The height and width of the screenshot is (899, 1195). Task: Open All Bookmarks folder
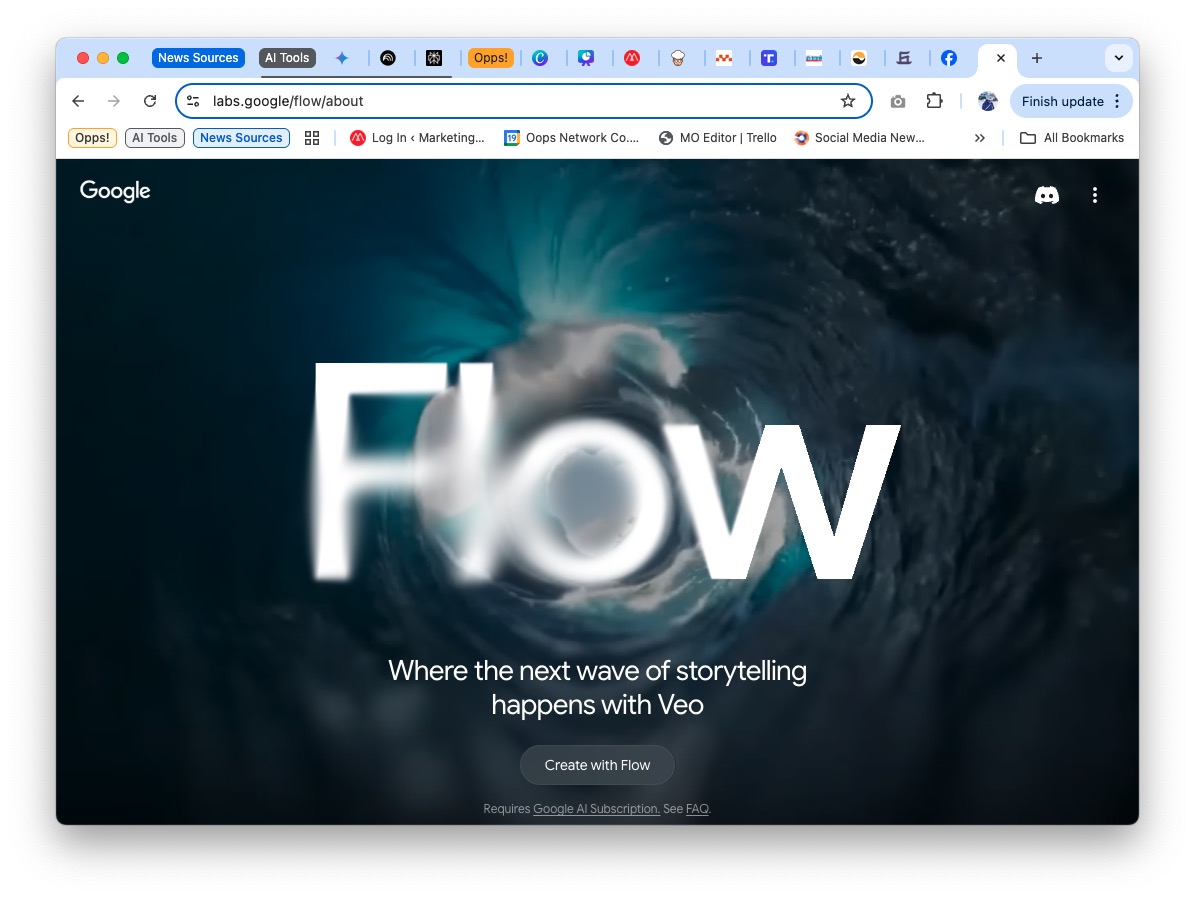(1072, 138)
